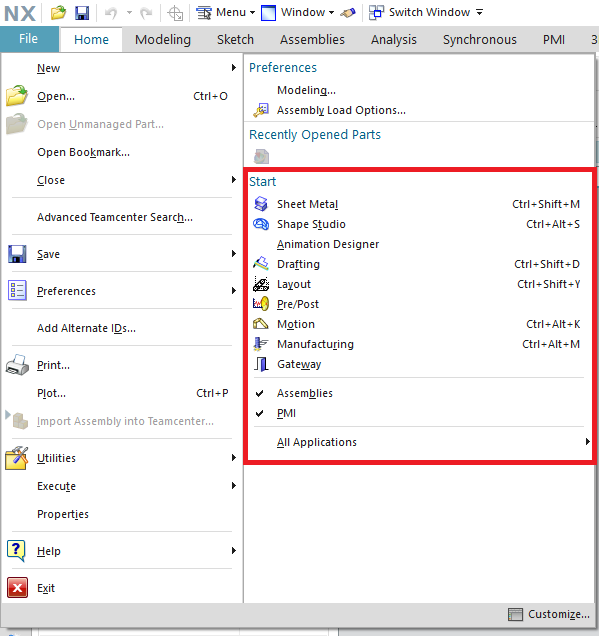Click the Utilities toolbox icon
Image resolution: width=599 pixels, height=636 pixels.
click(17, 458)
